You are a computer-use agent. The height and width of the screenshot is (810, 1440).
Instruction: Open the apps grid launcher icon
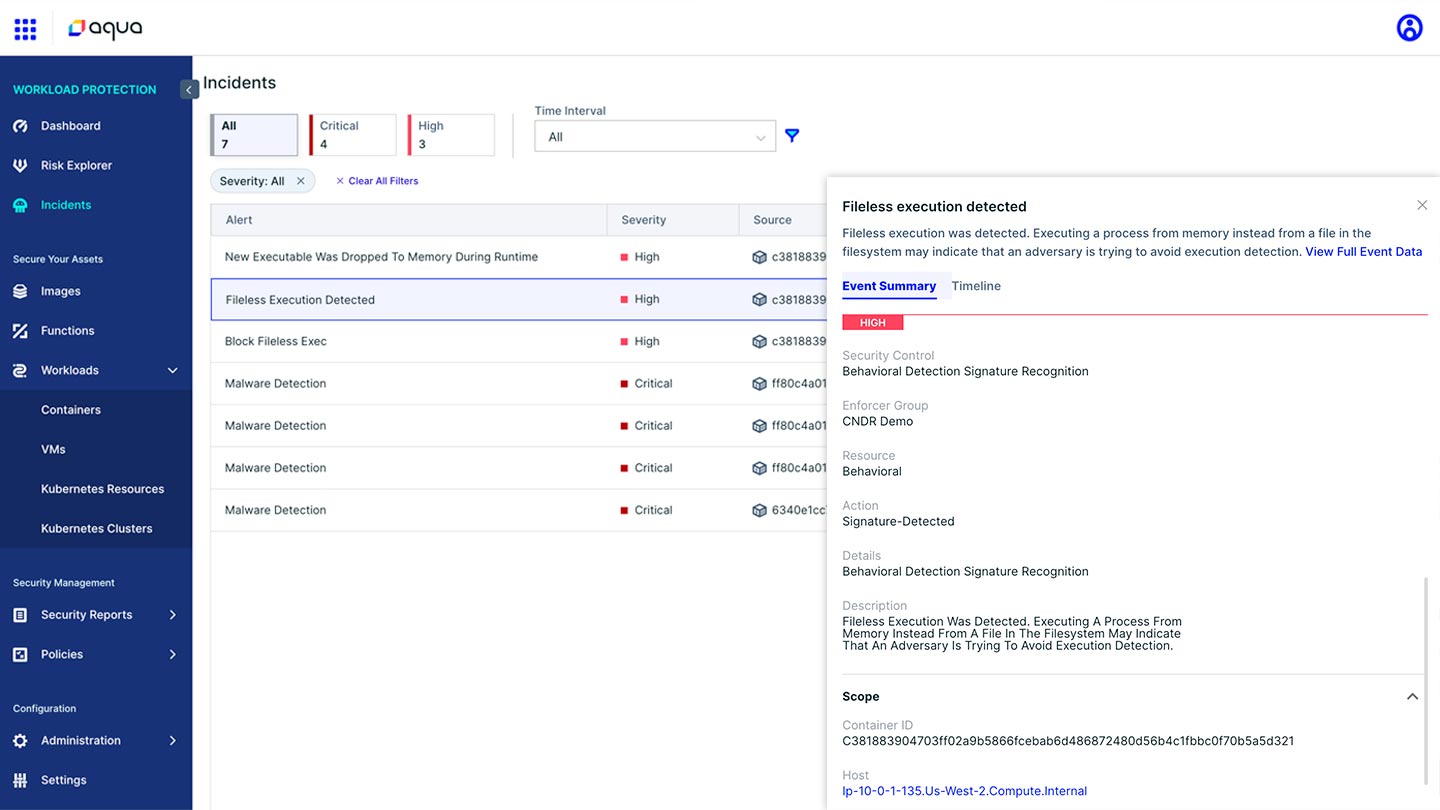pos(25,28)
